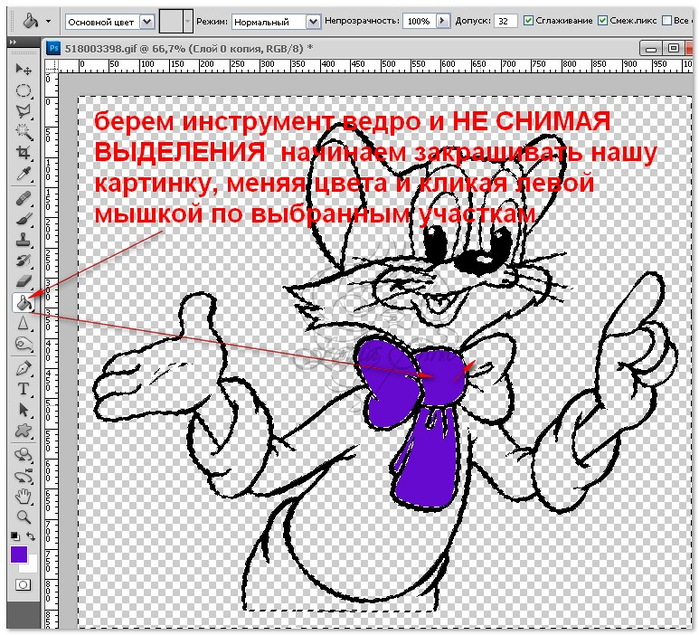Select the Eyedropper tool
The width and height of the screenshot is (699, 635).
click(x=23, y=173)
